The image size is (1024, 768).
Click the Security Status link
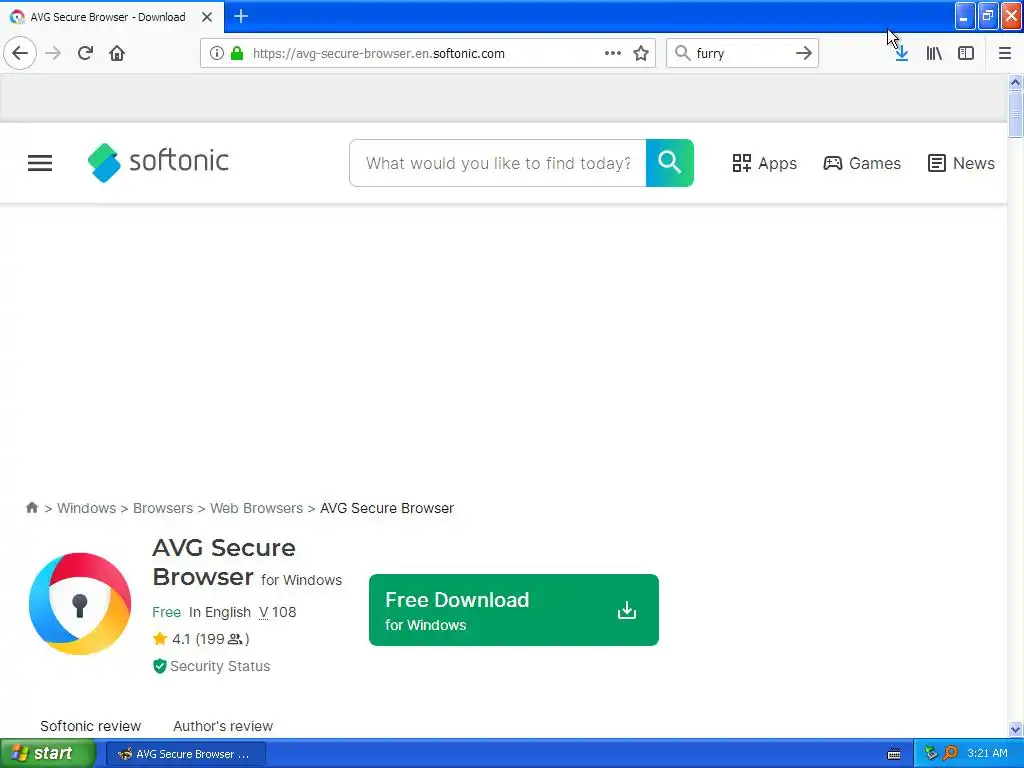pos(219,666)
